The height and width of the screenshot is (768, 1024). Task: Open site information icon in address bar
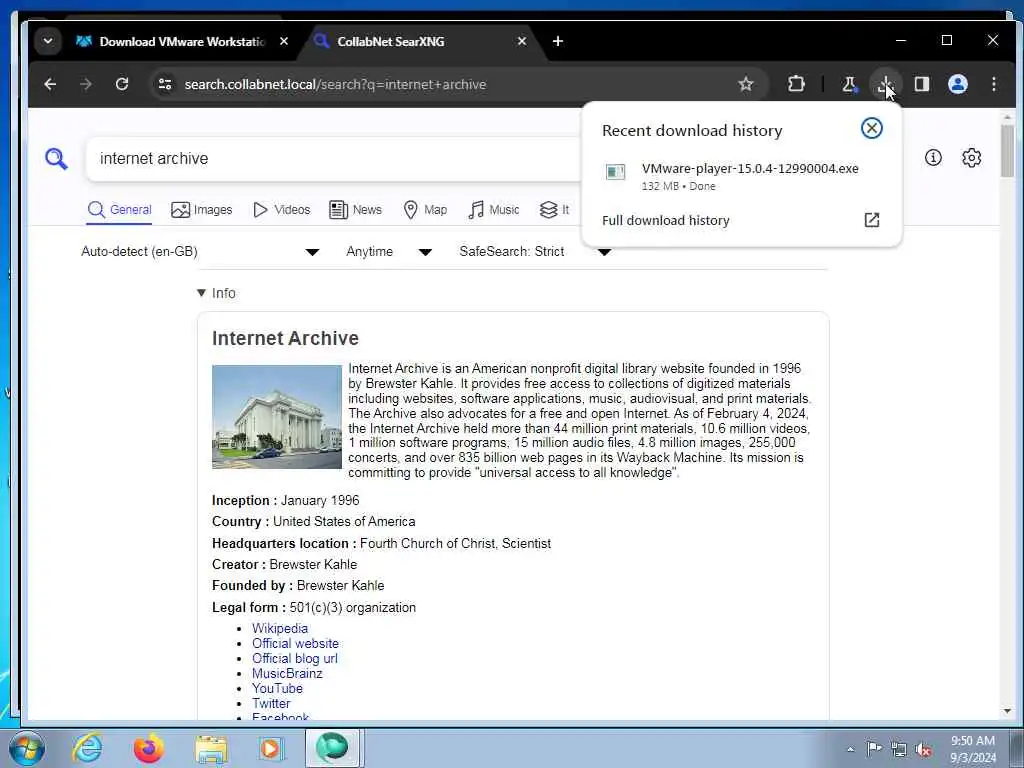click(x=165, y=84)
